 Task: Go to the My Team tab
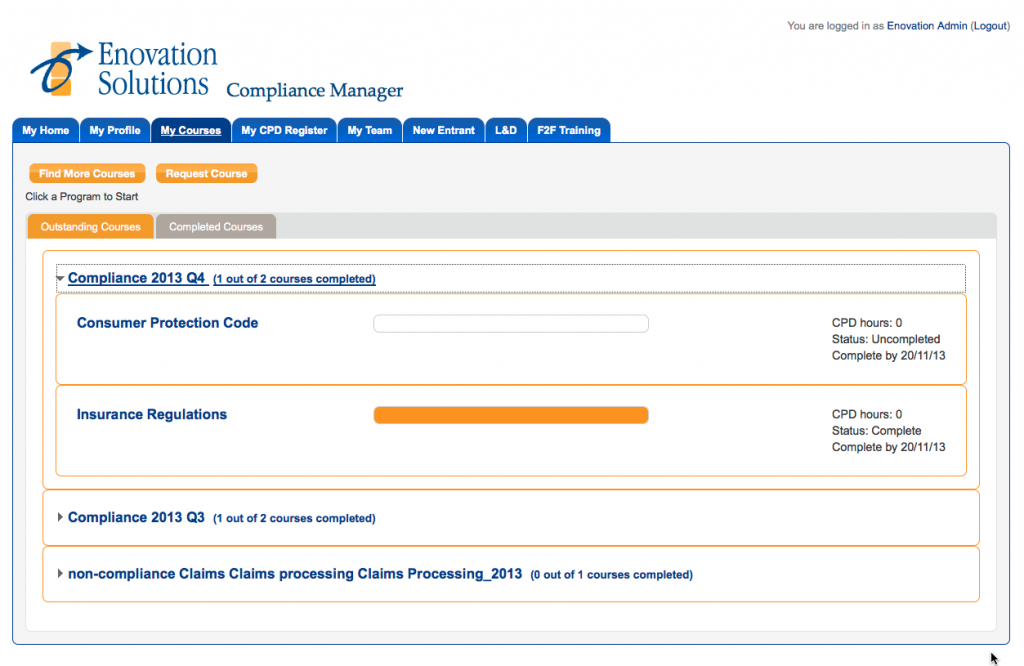click(370, 130)
